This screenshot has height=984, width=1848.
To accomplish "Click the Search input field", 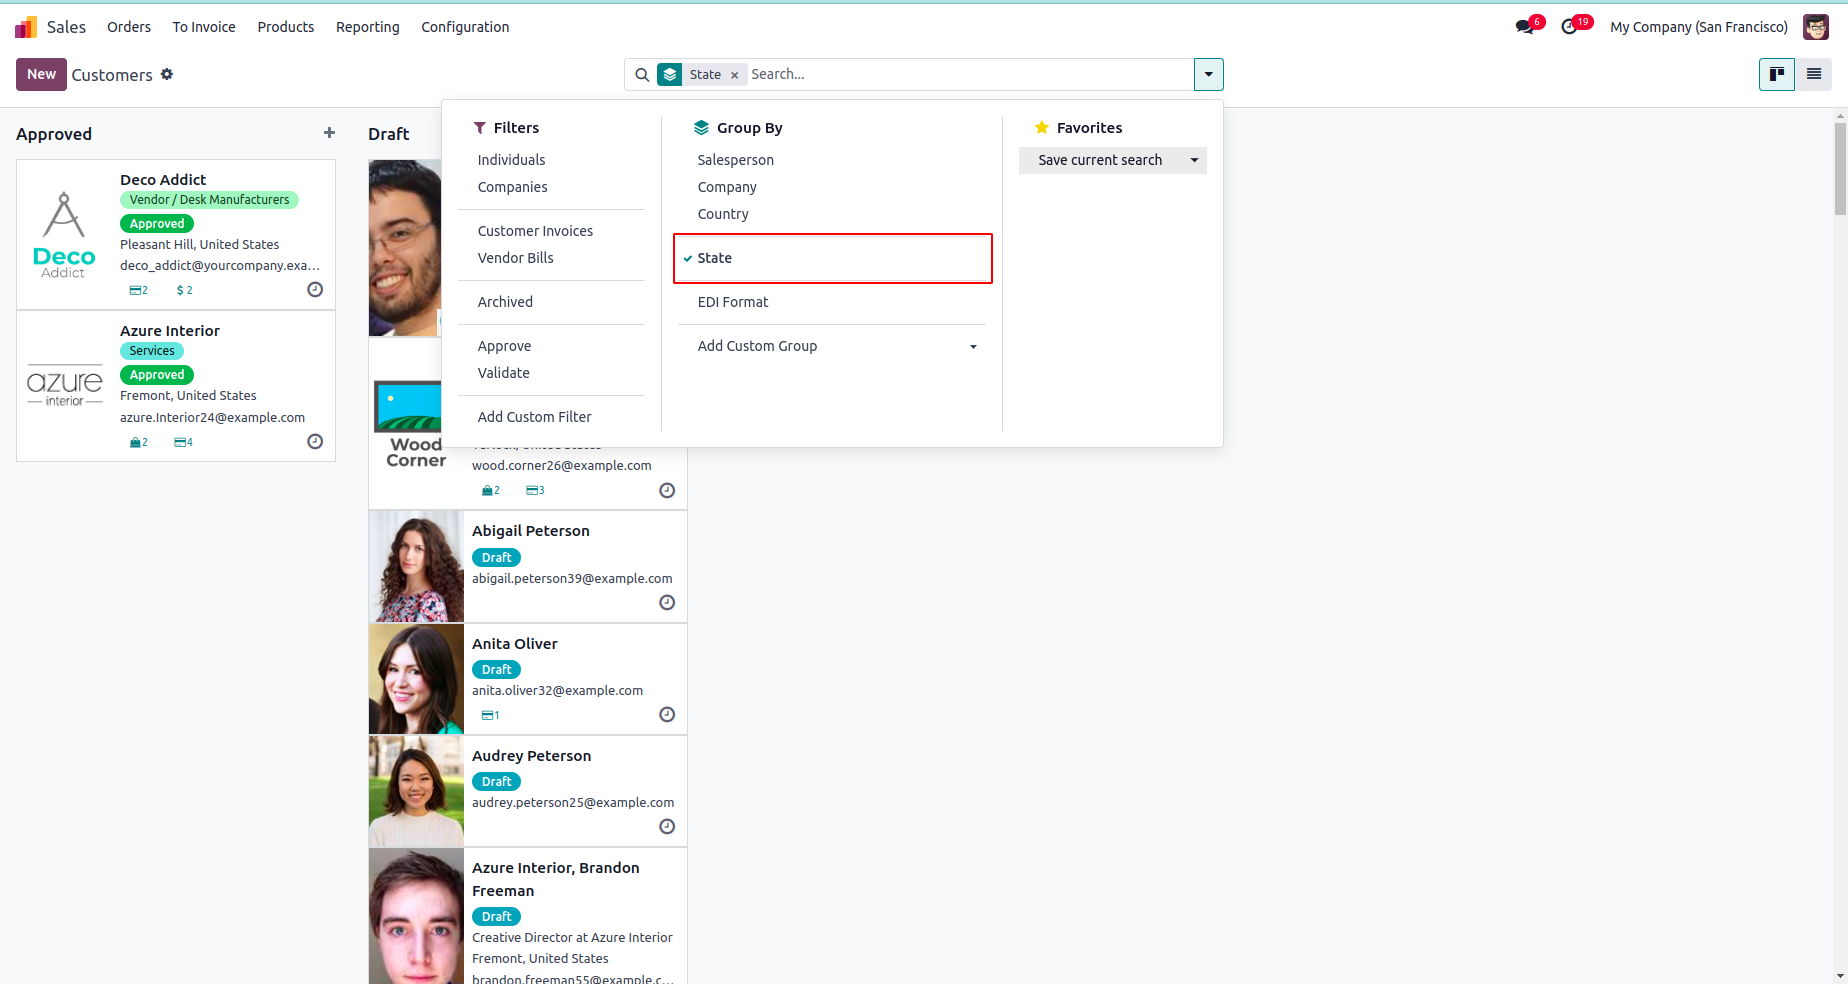I will click(968, 75).
